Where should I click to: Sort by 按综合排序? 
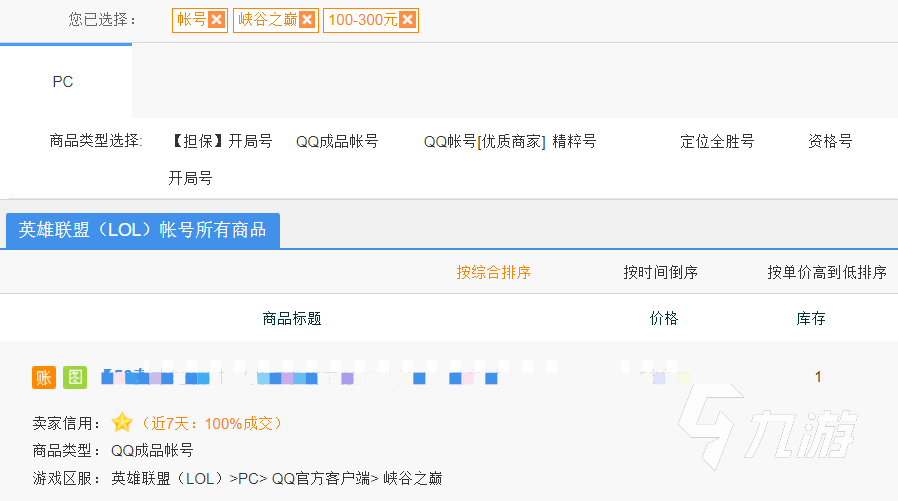pyautogui.click(x=494, y=273)
